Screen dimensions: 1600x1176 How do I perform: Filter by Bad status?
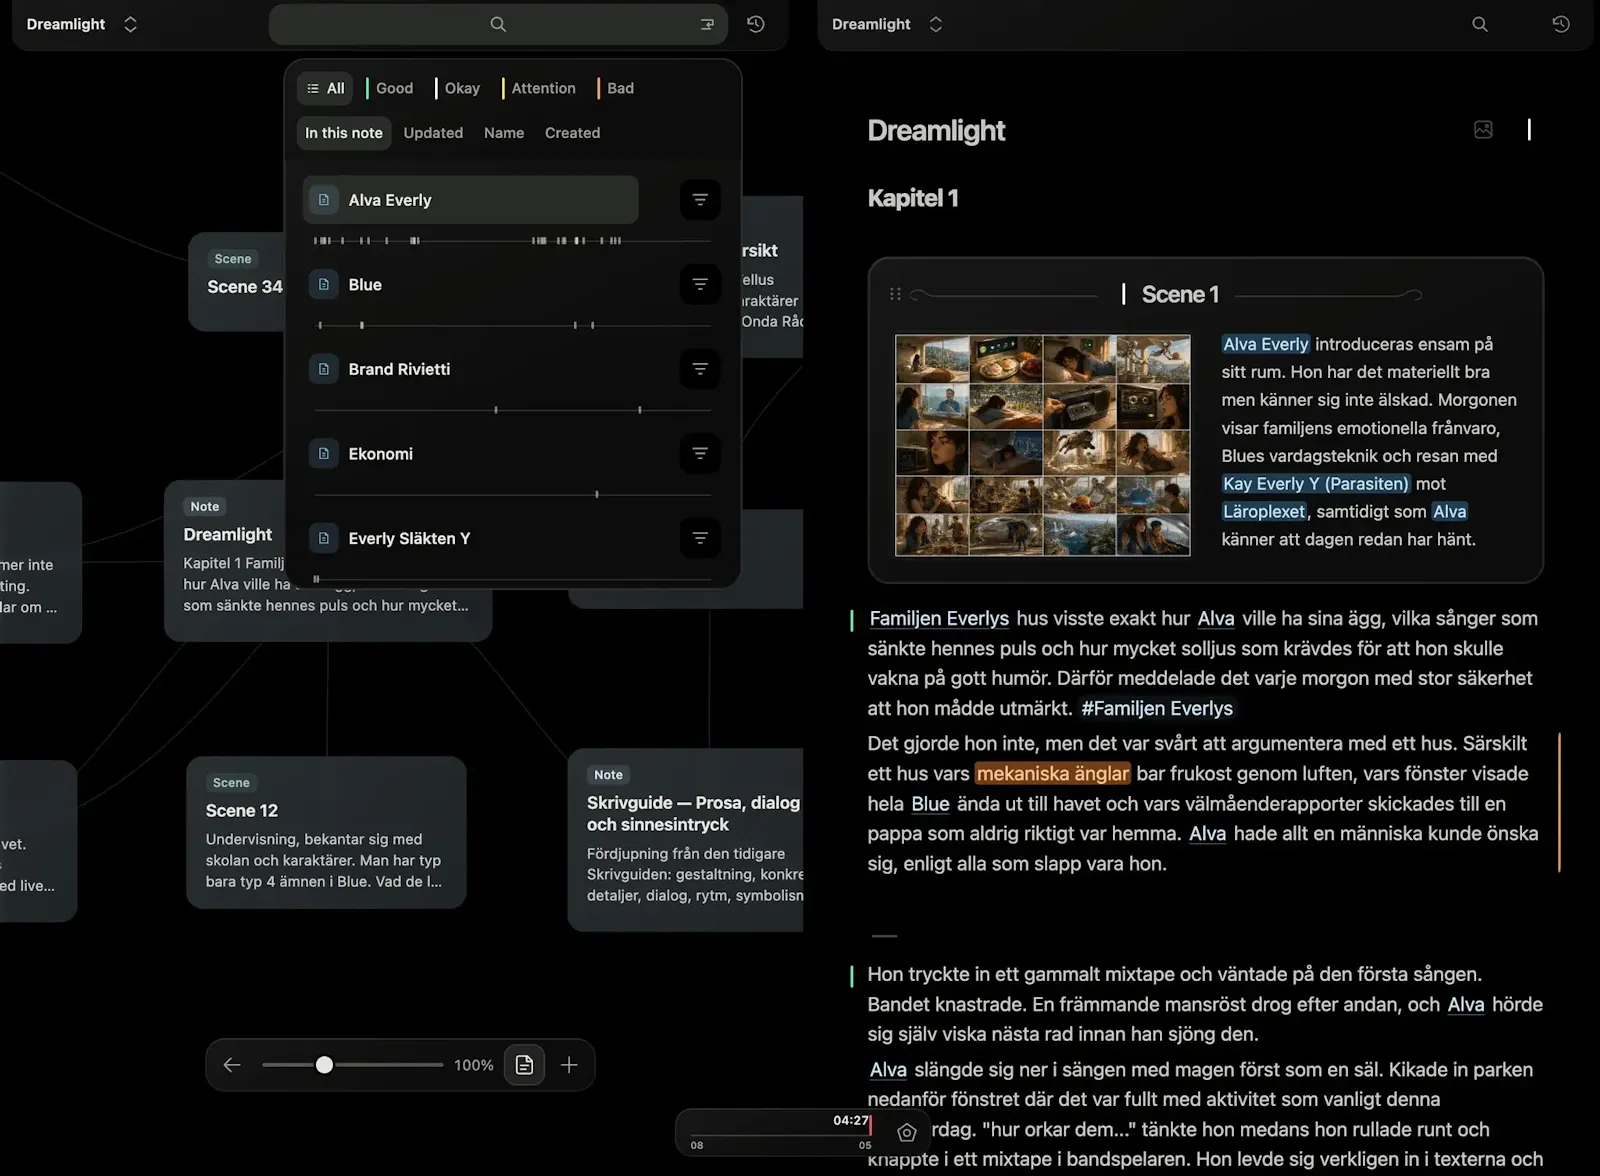point(616,88)
